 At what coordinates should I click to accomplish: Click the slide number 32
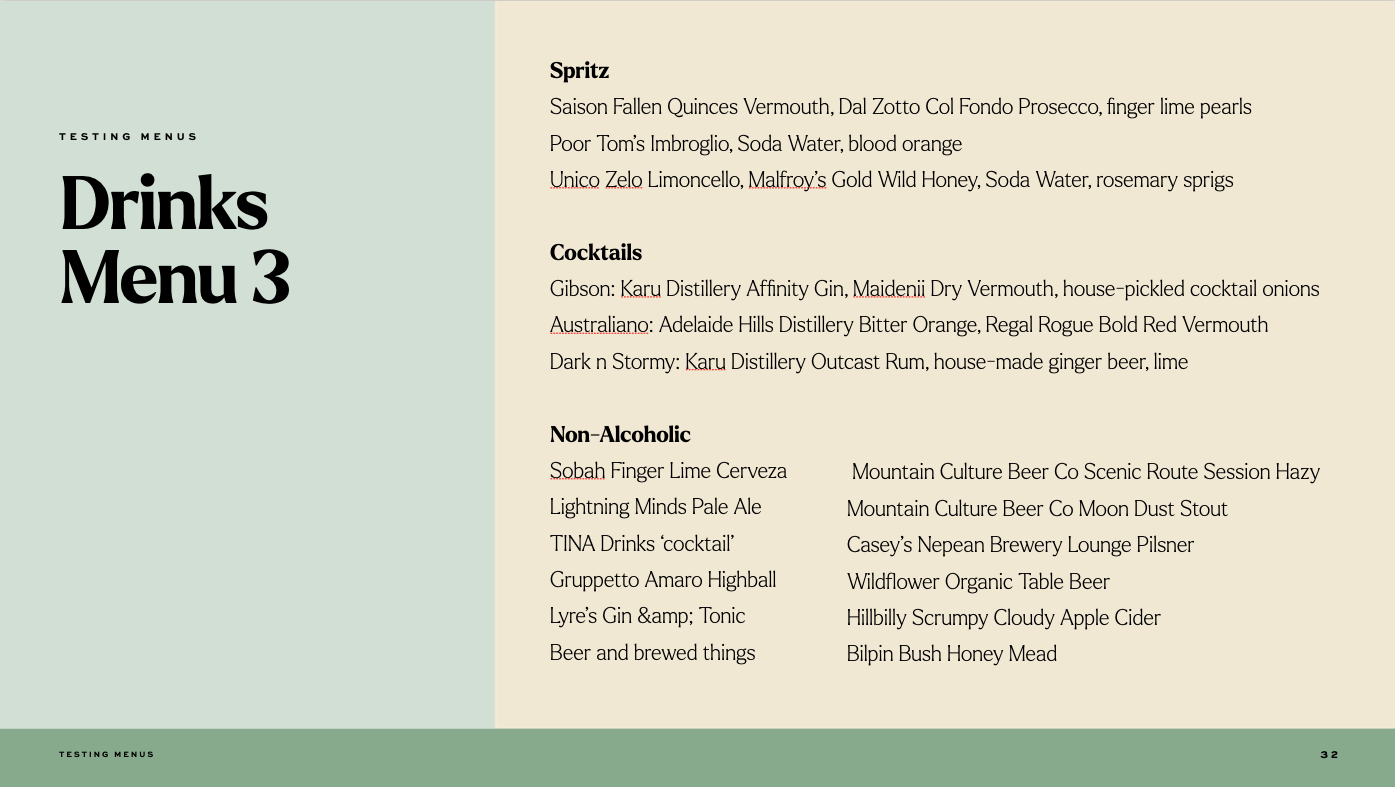pos(1329,755)
